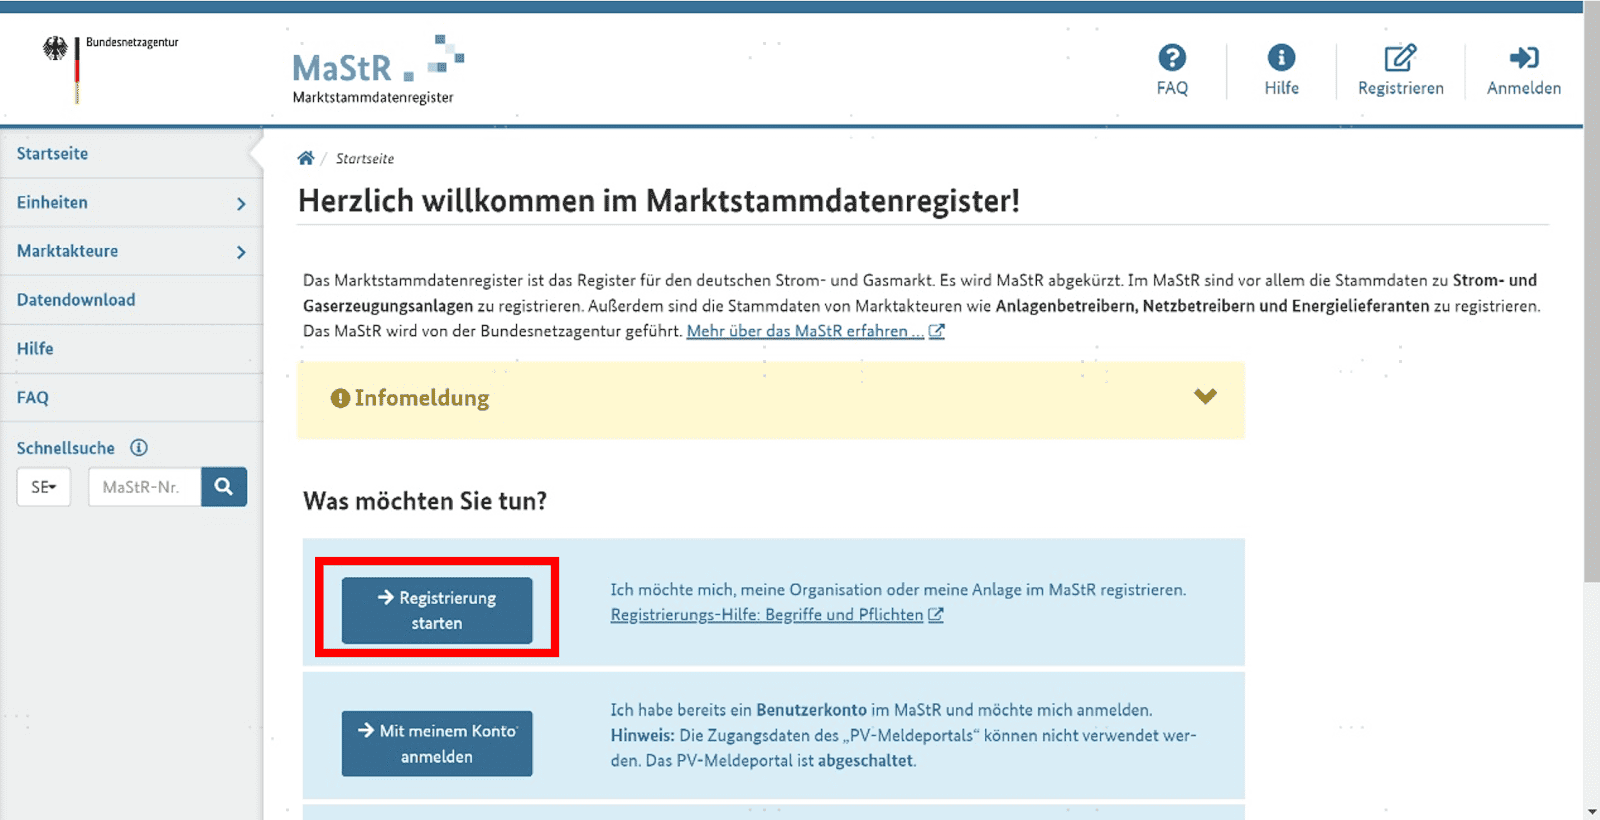
Task: Click external-link icon after Registrierungs-Hilfe link
Action: pyautogui.click(x=936, y=615)
